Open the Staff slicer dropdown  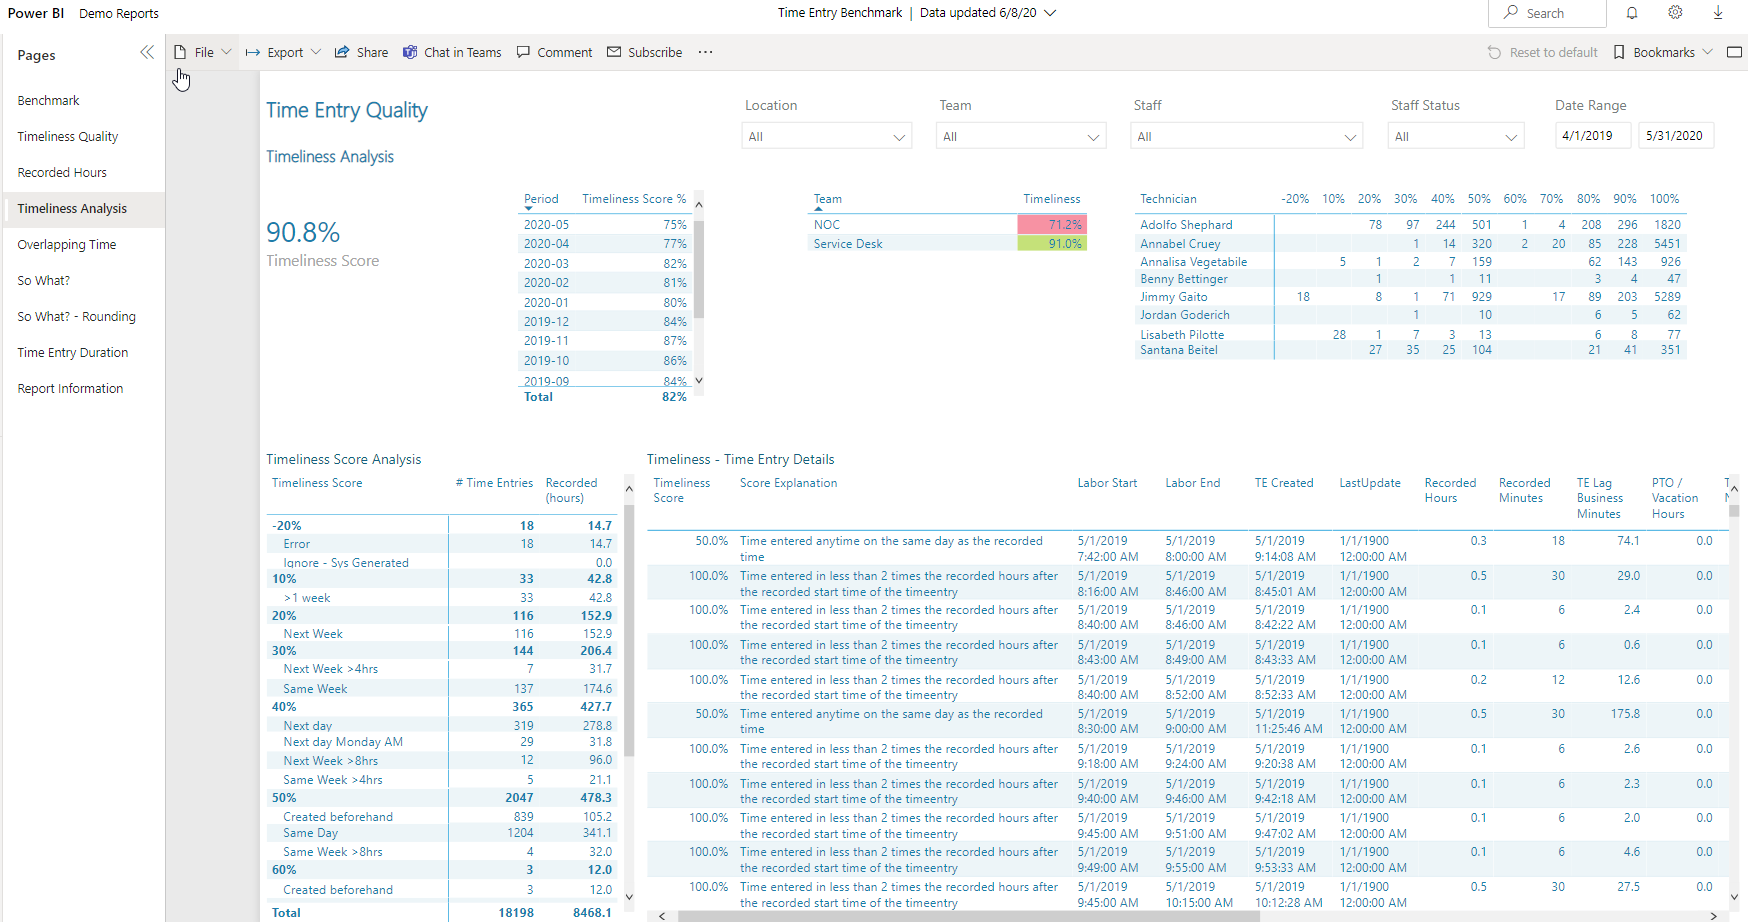(1247, 136)
